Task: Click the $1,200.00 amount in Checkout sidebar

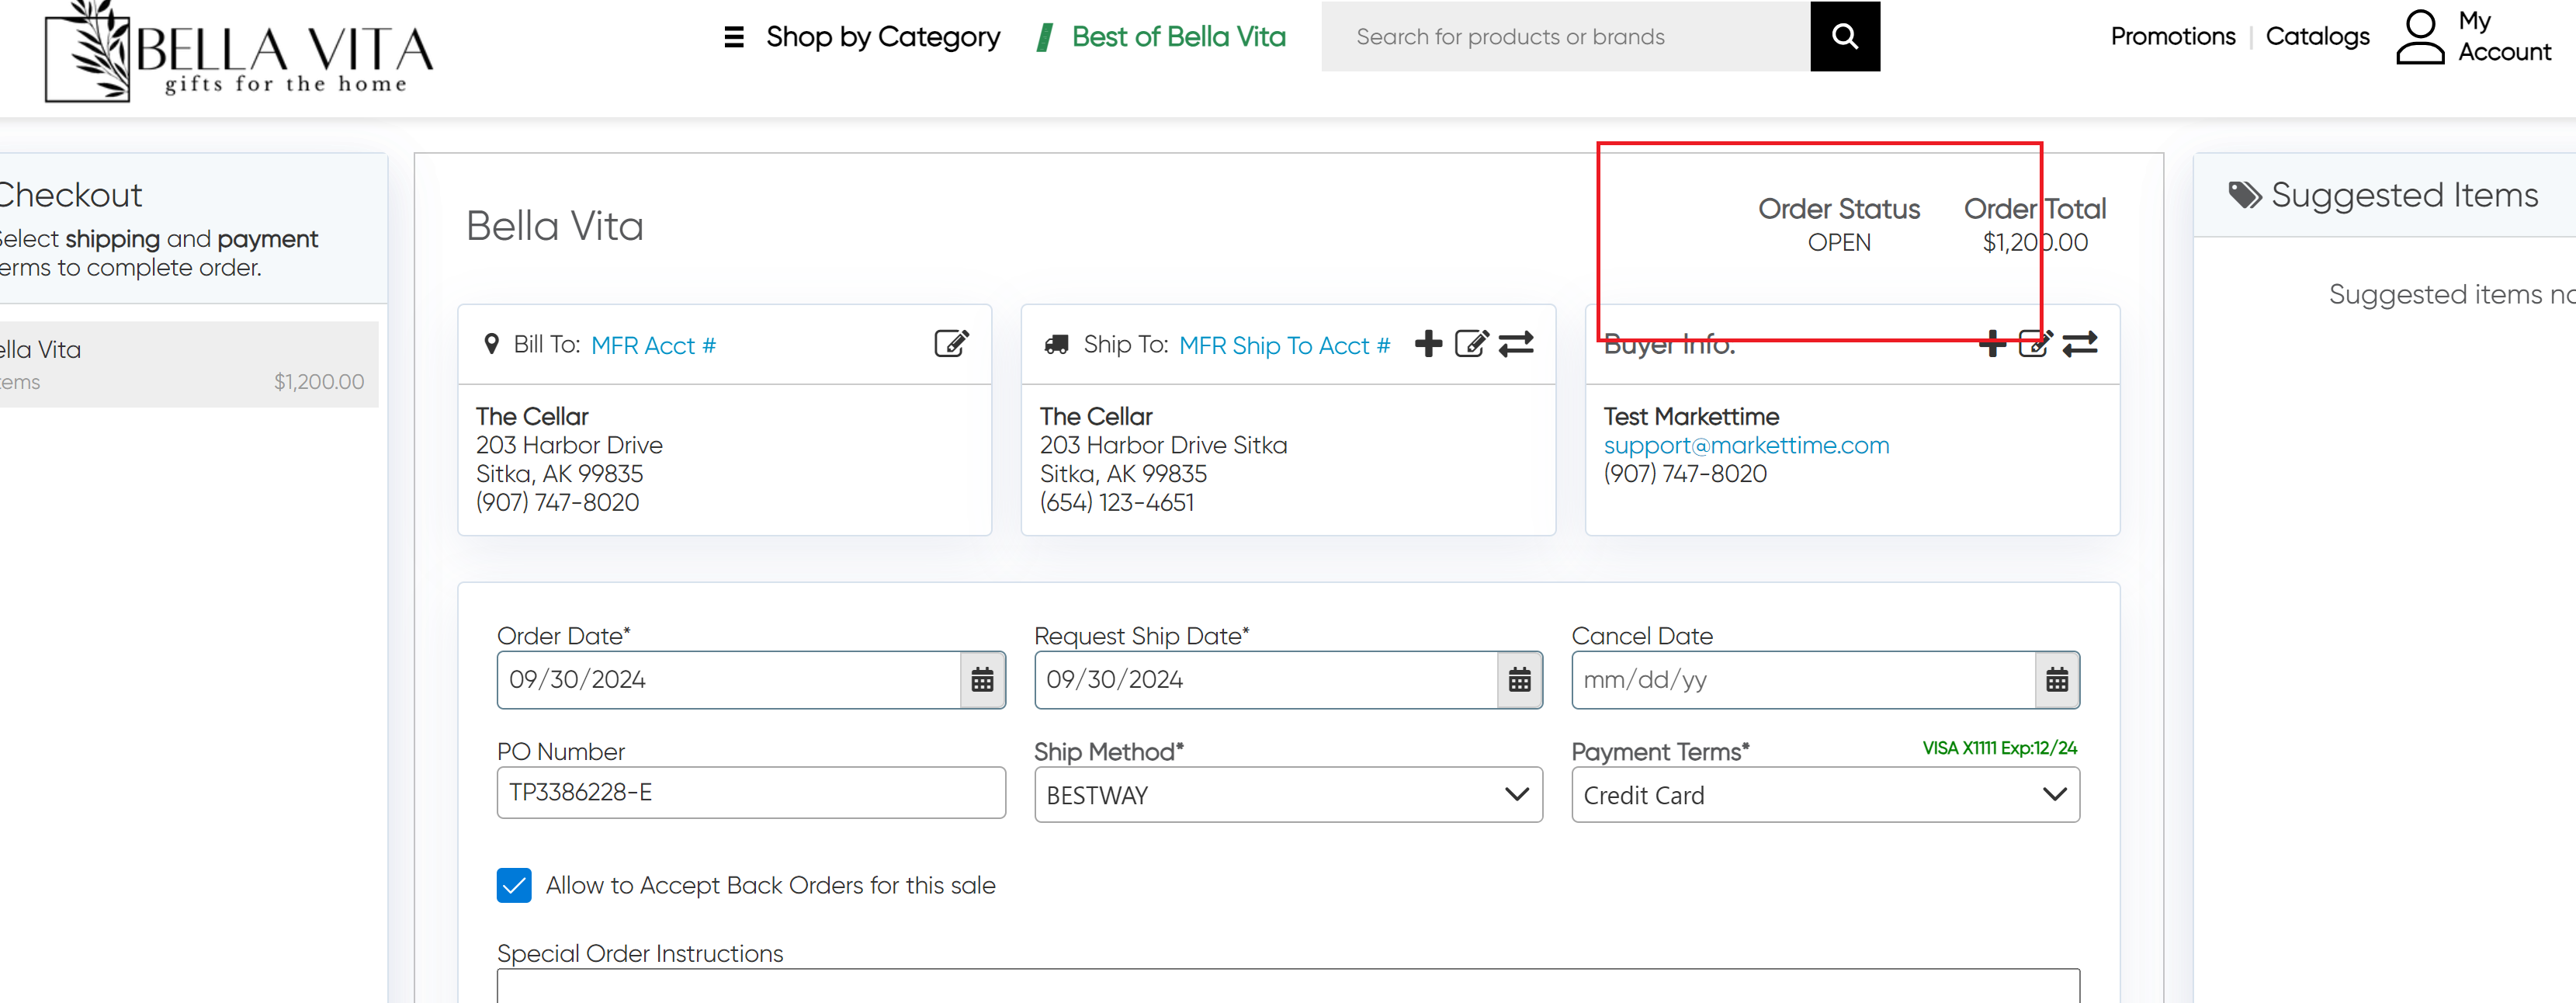Action: (319, 381)
